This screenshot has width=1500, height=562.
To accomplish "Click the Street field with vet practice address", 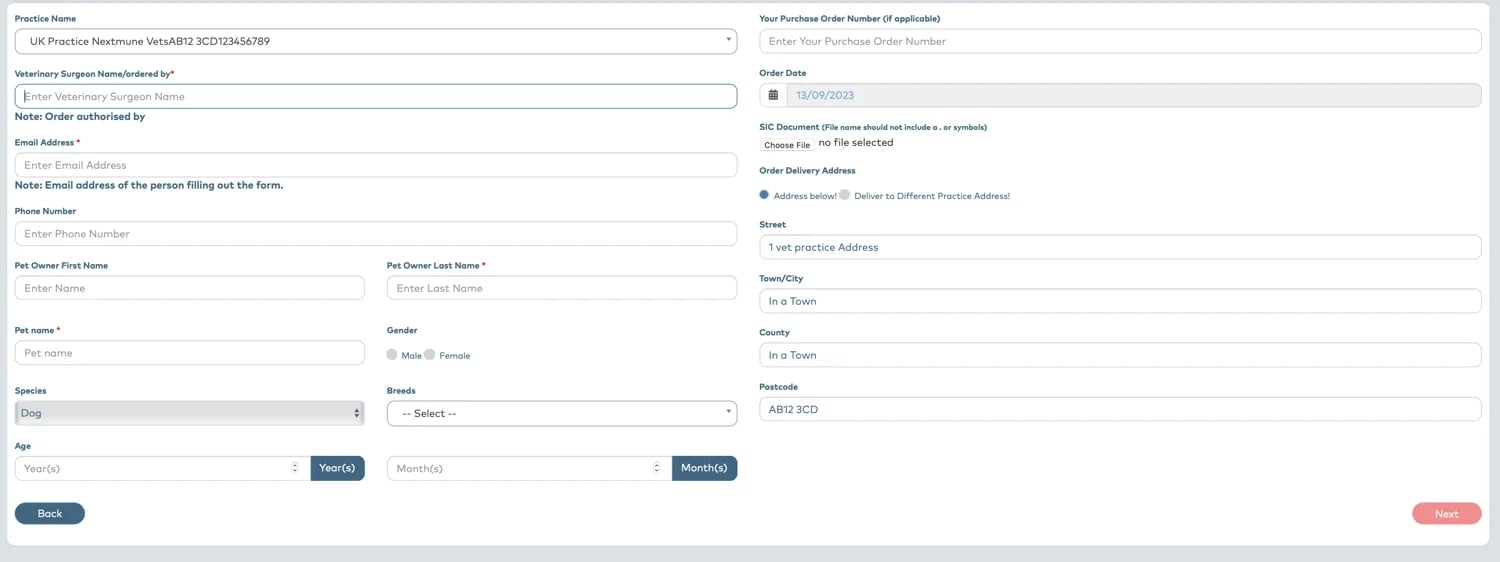I will click(x=1120, y=247).
